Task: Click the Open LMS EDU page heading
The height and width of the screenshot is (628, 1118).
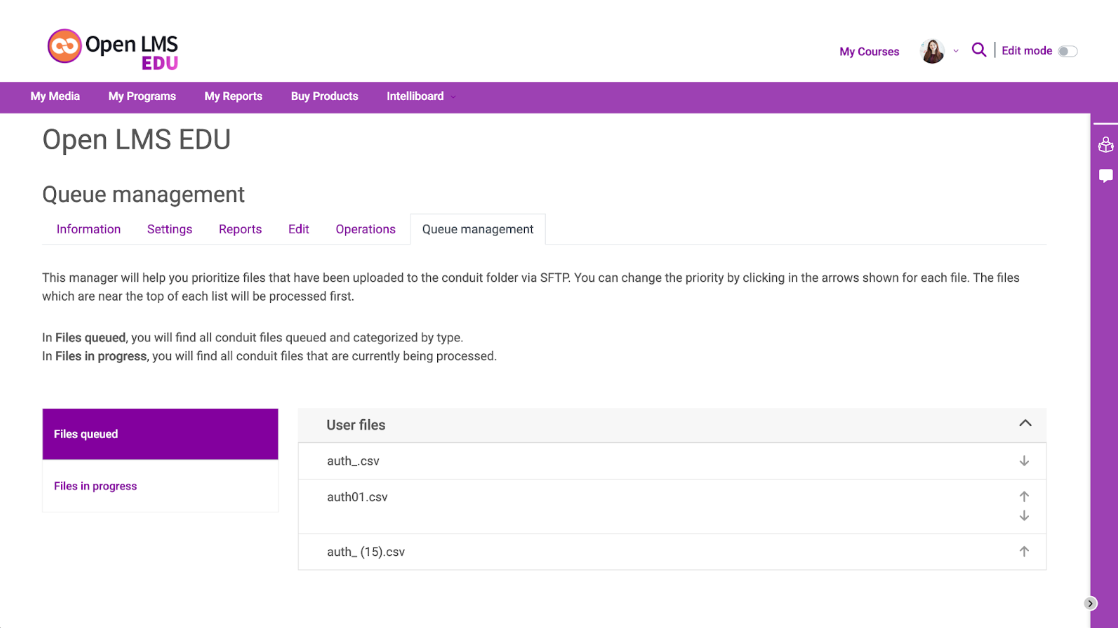Action: (136, 140)
